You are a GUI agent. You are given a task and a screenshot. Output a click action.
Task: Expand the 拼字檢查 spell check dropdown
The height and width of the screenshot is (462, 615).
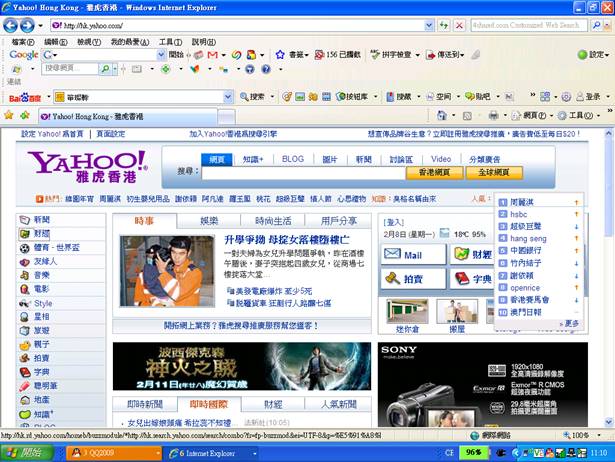pos(417,55)
